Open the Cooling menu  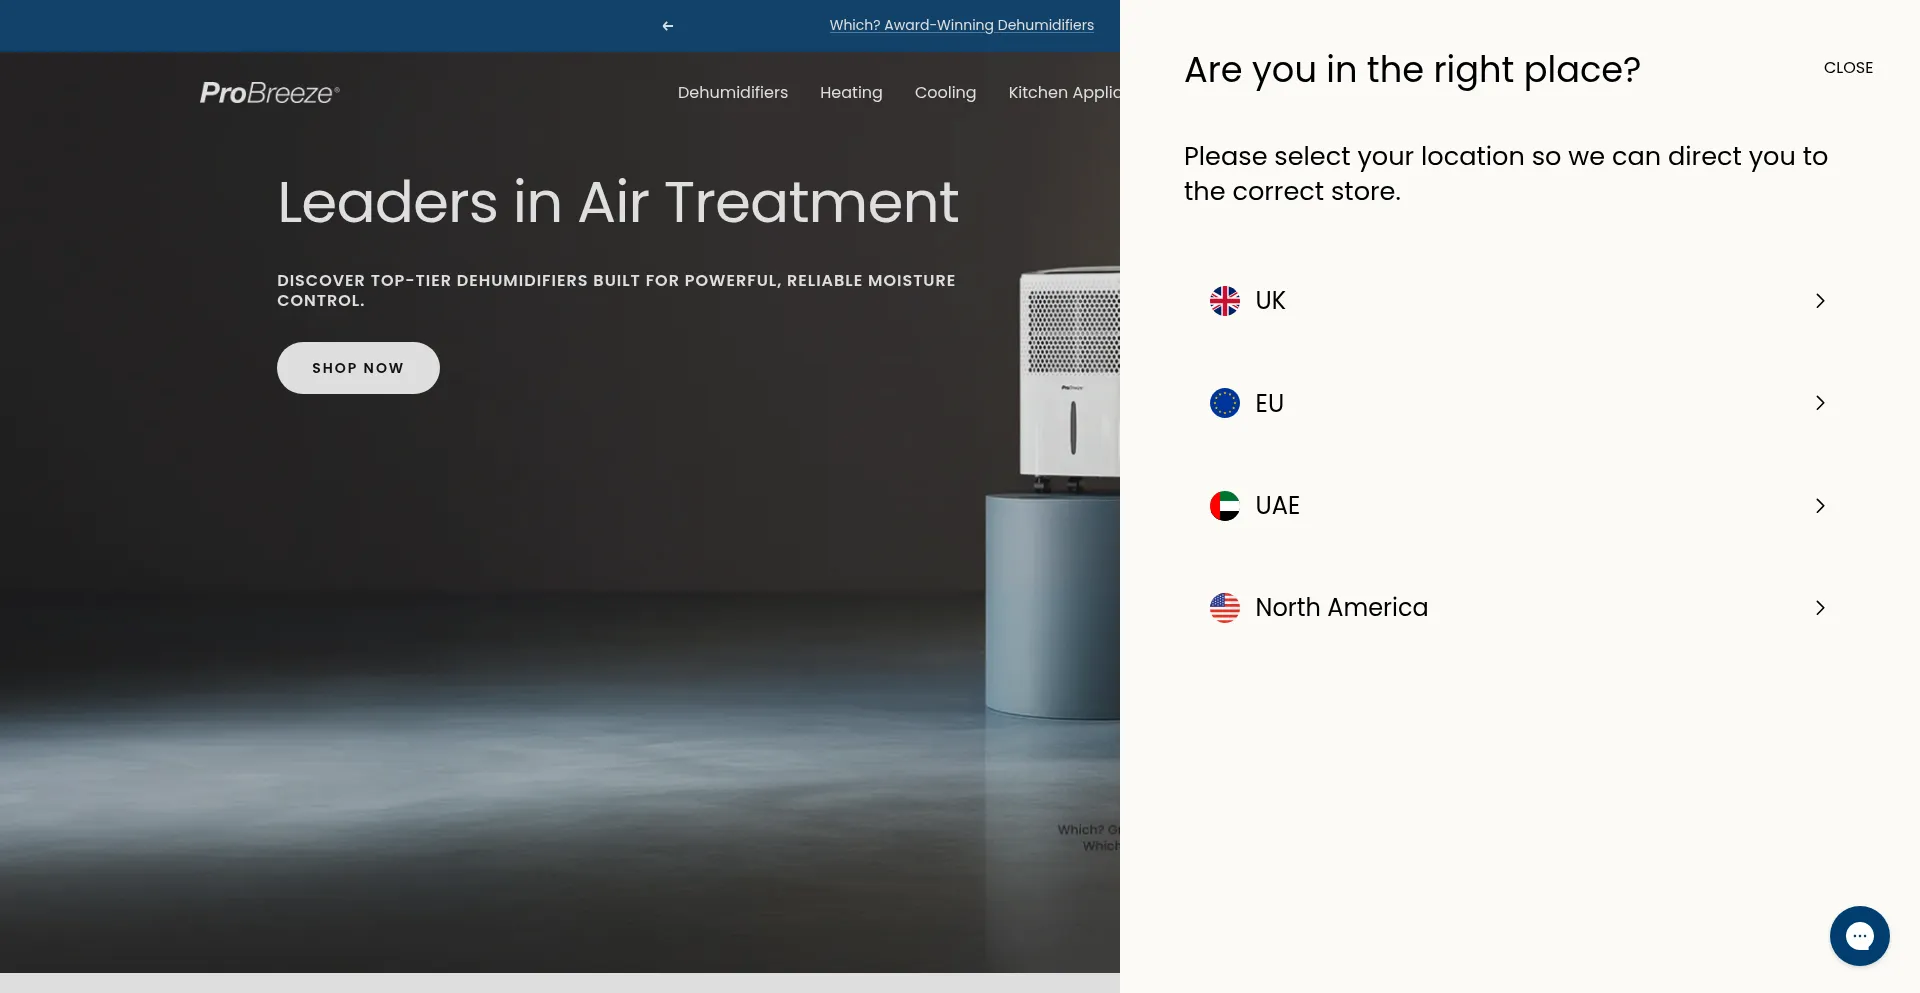click(945, 93)
